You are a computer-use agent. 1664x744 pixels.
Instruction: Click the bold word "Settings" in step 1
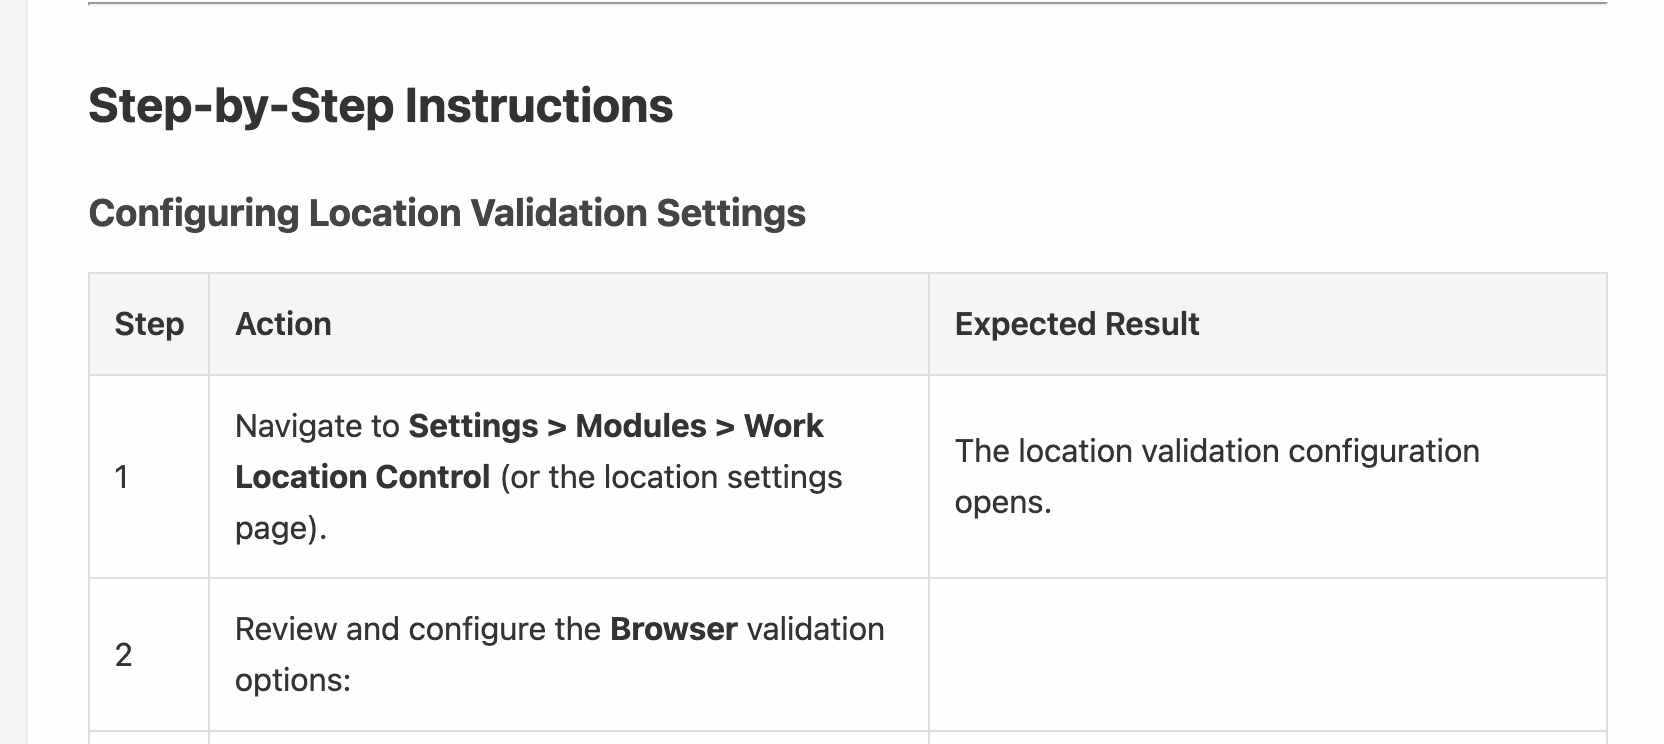point(473,426)
